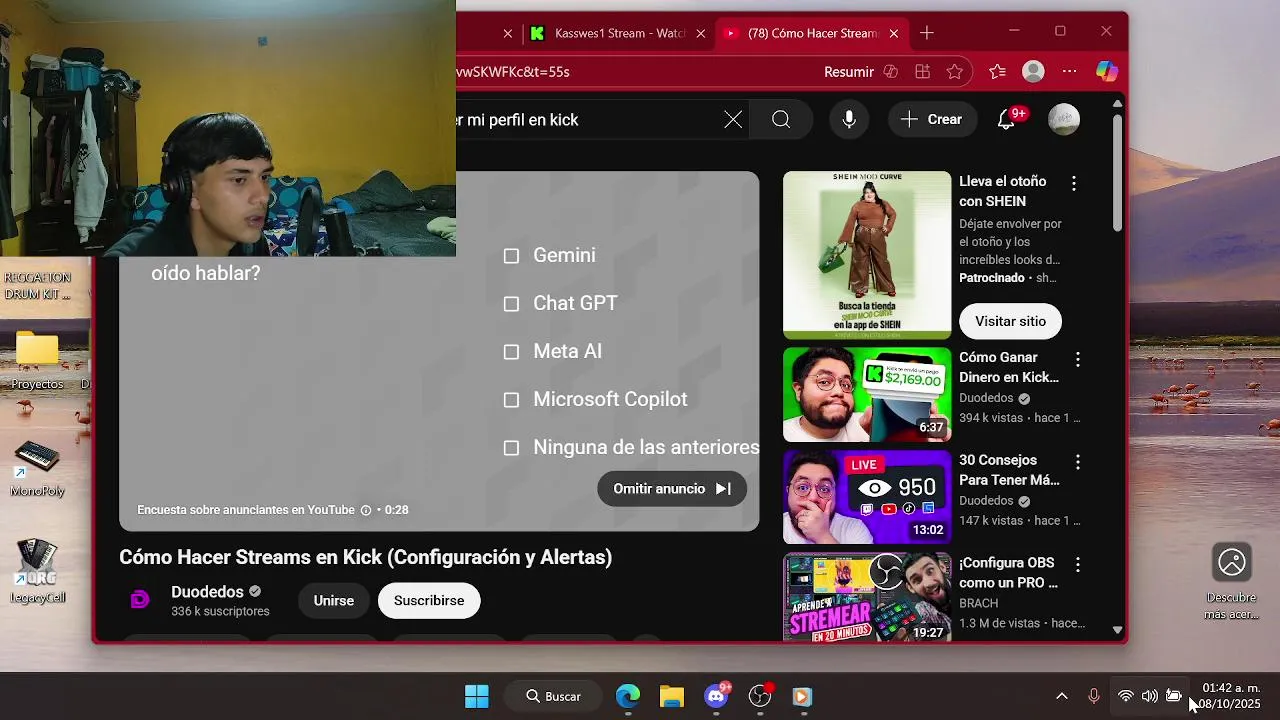Open Discord from the taskbar
Screen dimensions: 1280x720
click(716, 696)
